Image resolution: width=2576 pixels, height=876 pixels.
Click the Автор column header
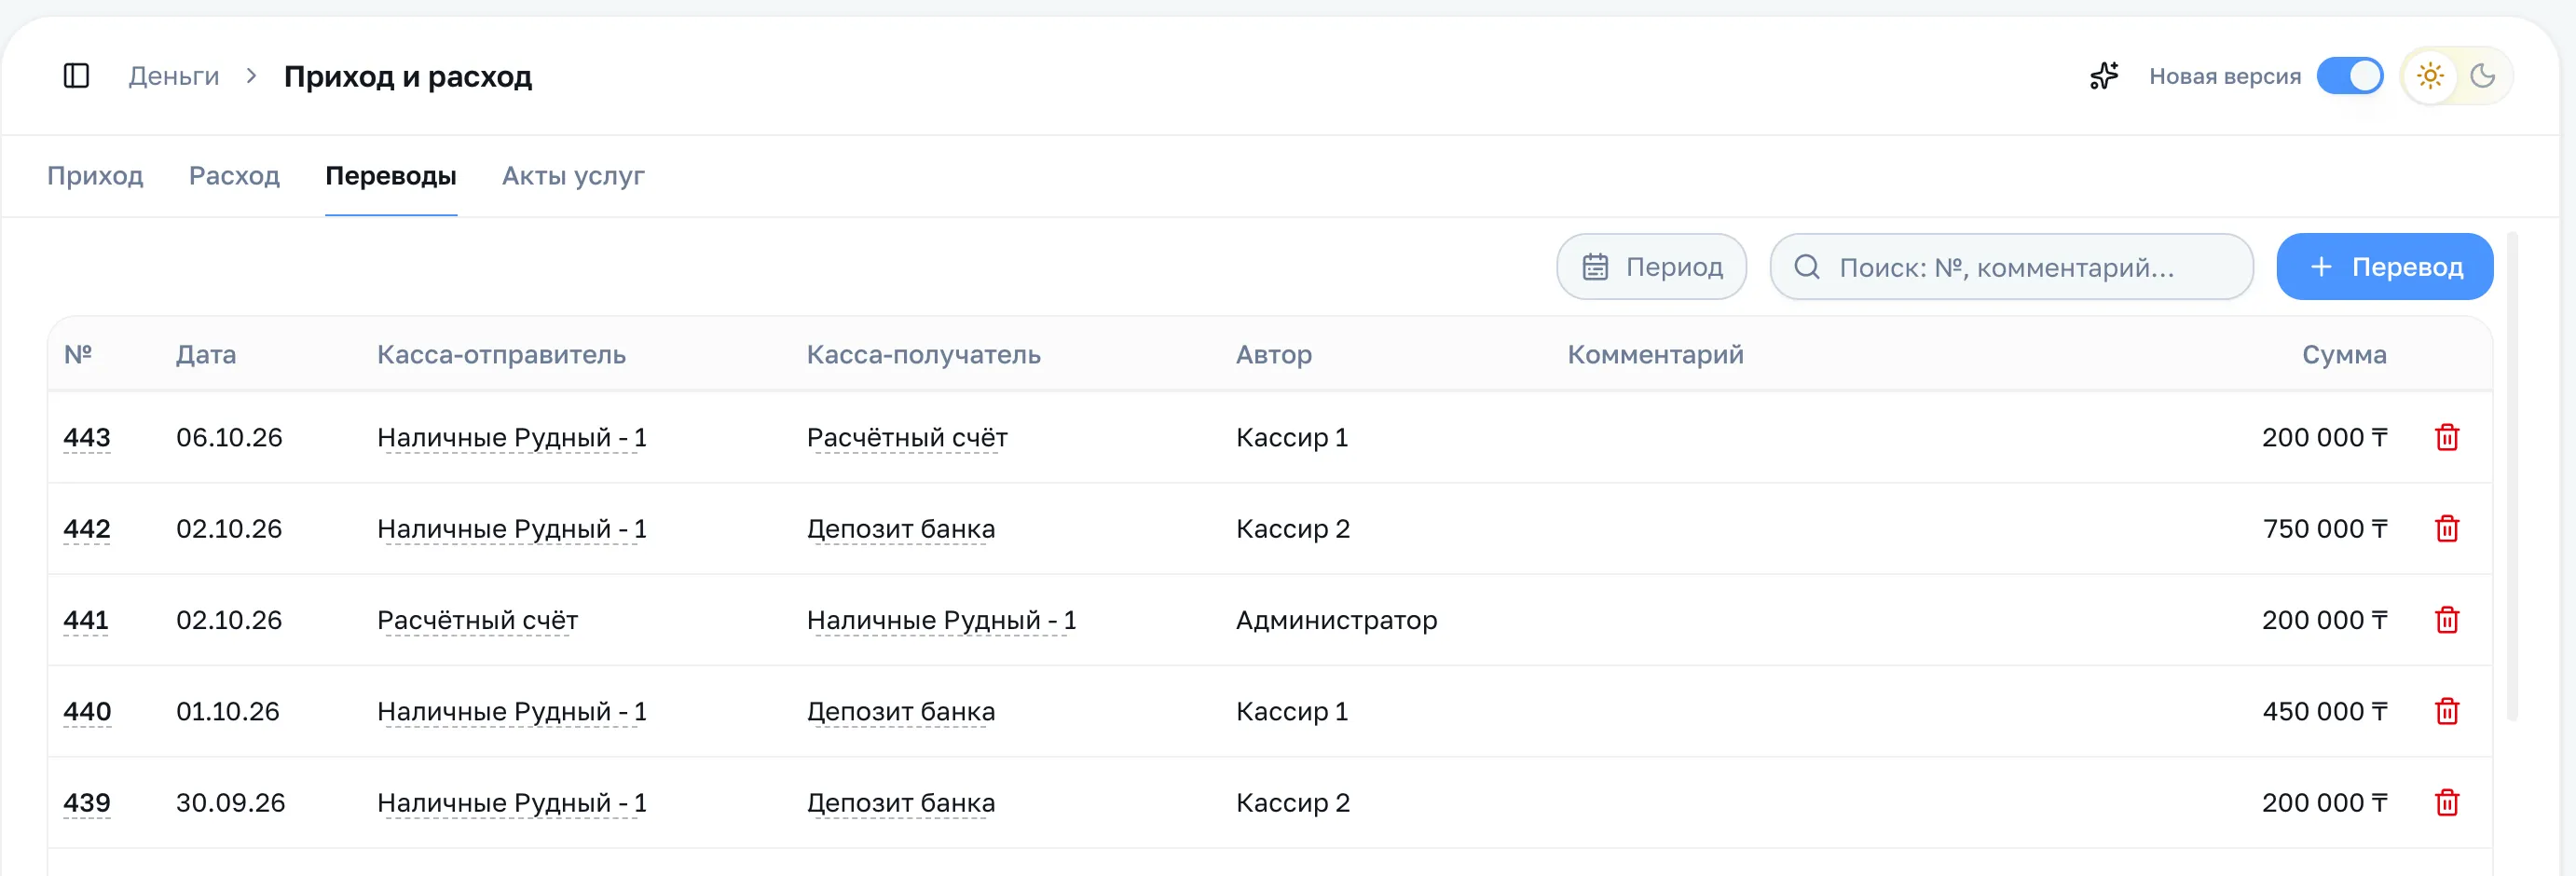[x=1274, y=354]
